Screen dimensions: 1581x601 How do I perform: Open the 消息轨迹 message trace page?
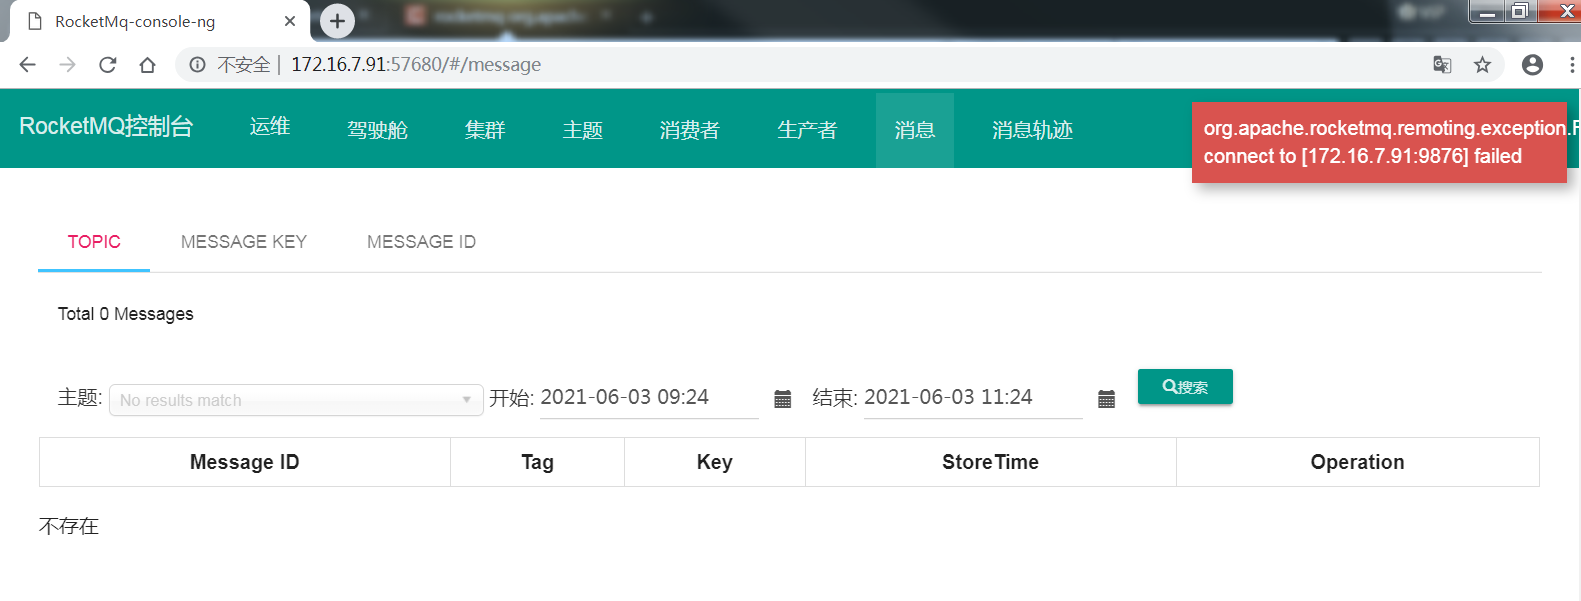tap(1032, 130)
